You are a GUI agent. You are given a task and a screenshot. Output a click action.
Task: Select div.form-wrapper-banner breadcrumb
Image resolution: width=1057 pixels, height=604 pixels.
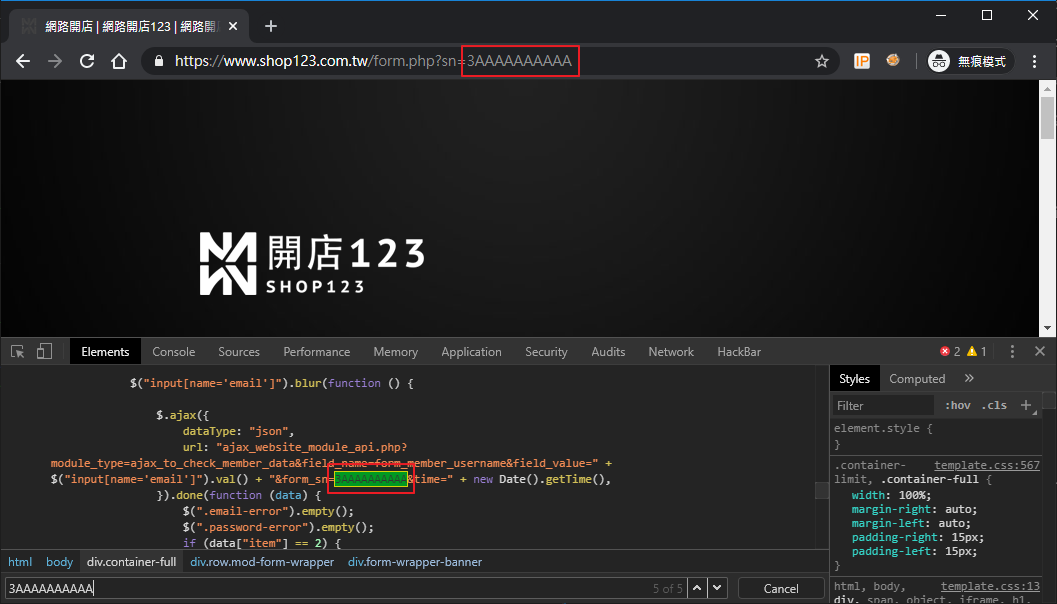415,562
